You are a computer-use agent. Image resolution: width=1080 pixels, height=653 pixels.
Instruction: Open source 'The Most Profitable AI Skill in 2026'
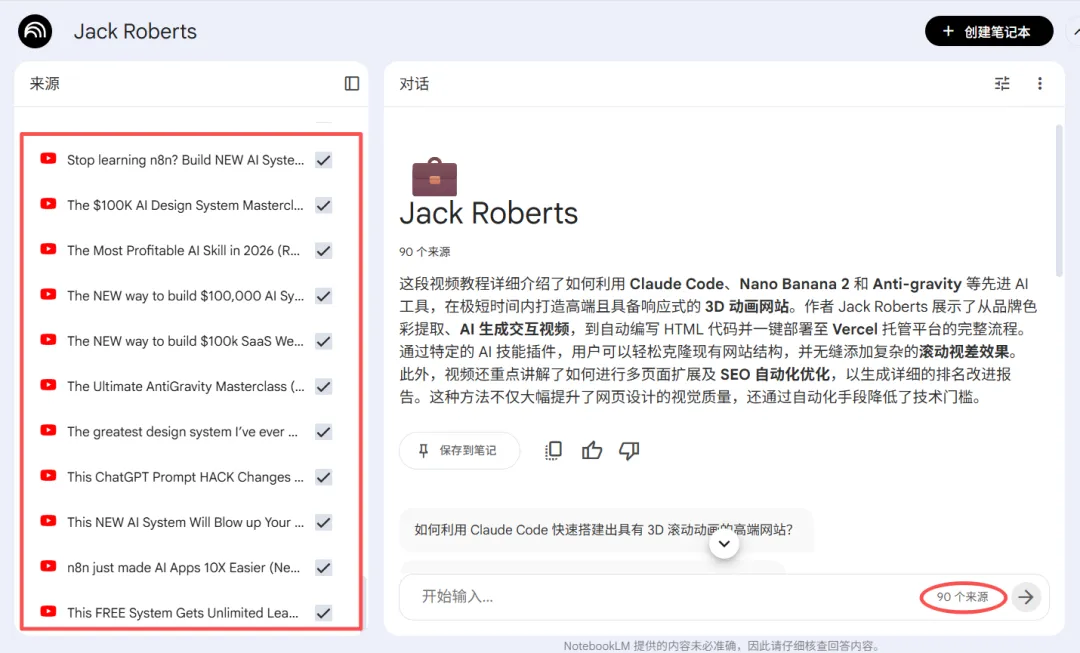point(183,251)
